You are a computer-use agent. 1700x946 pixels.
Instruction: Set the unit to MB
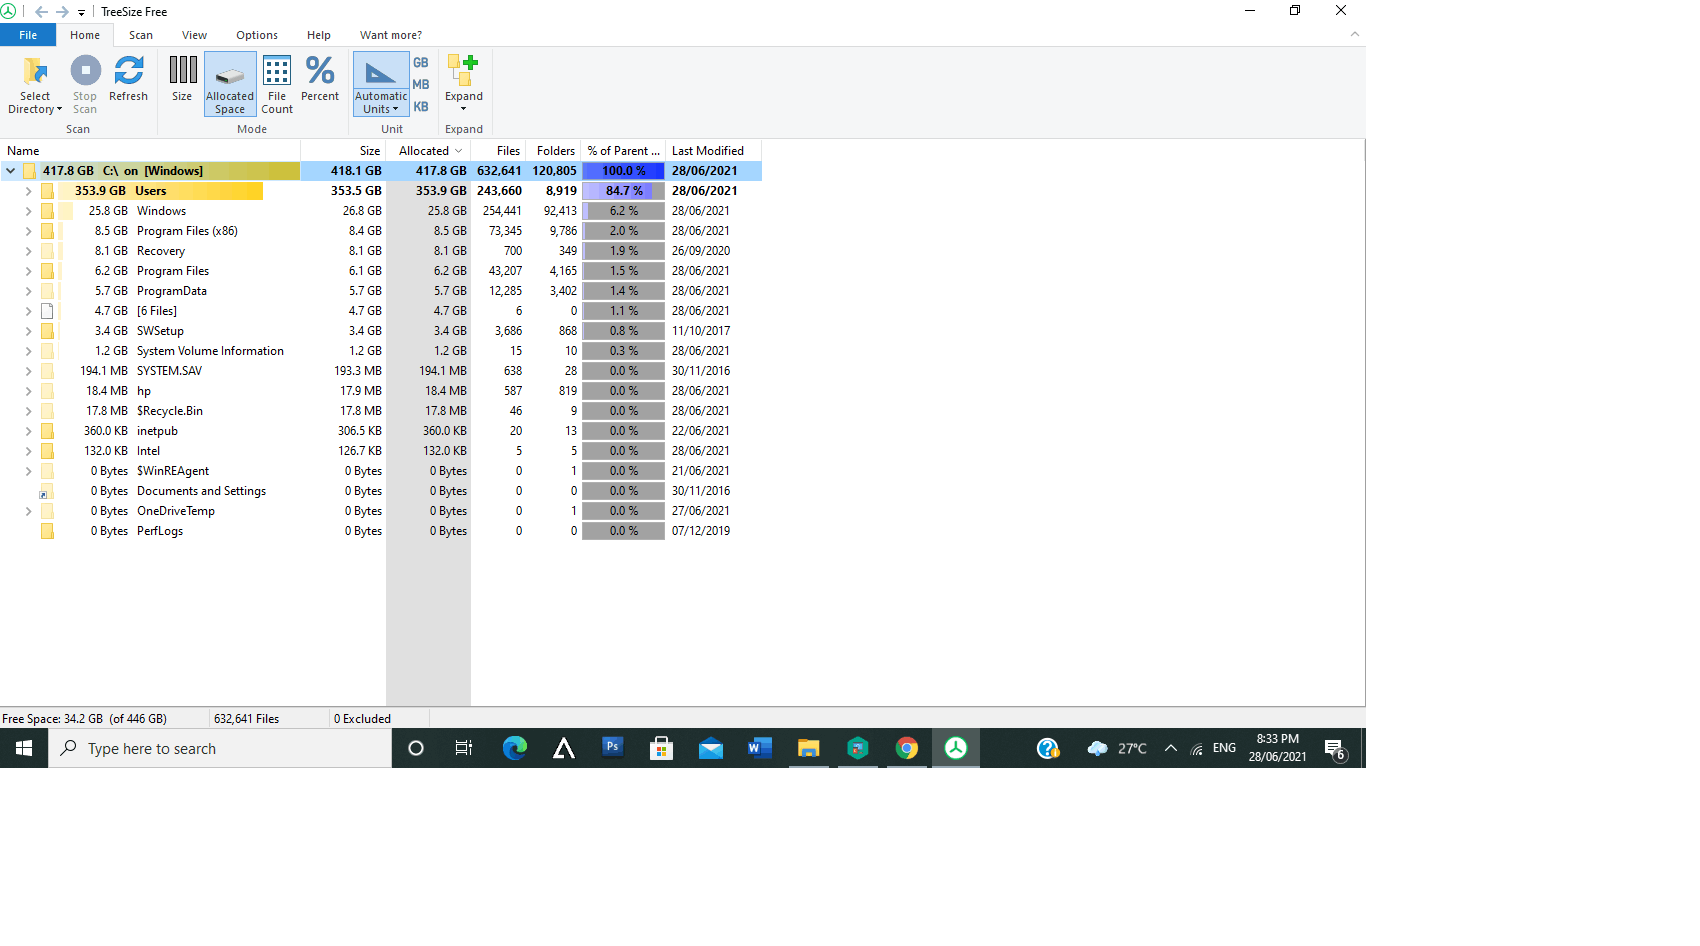[421, 85]
